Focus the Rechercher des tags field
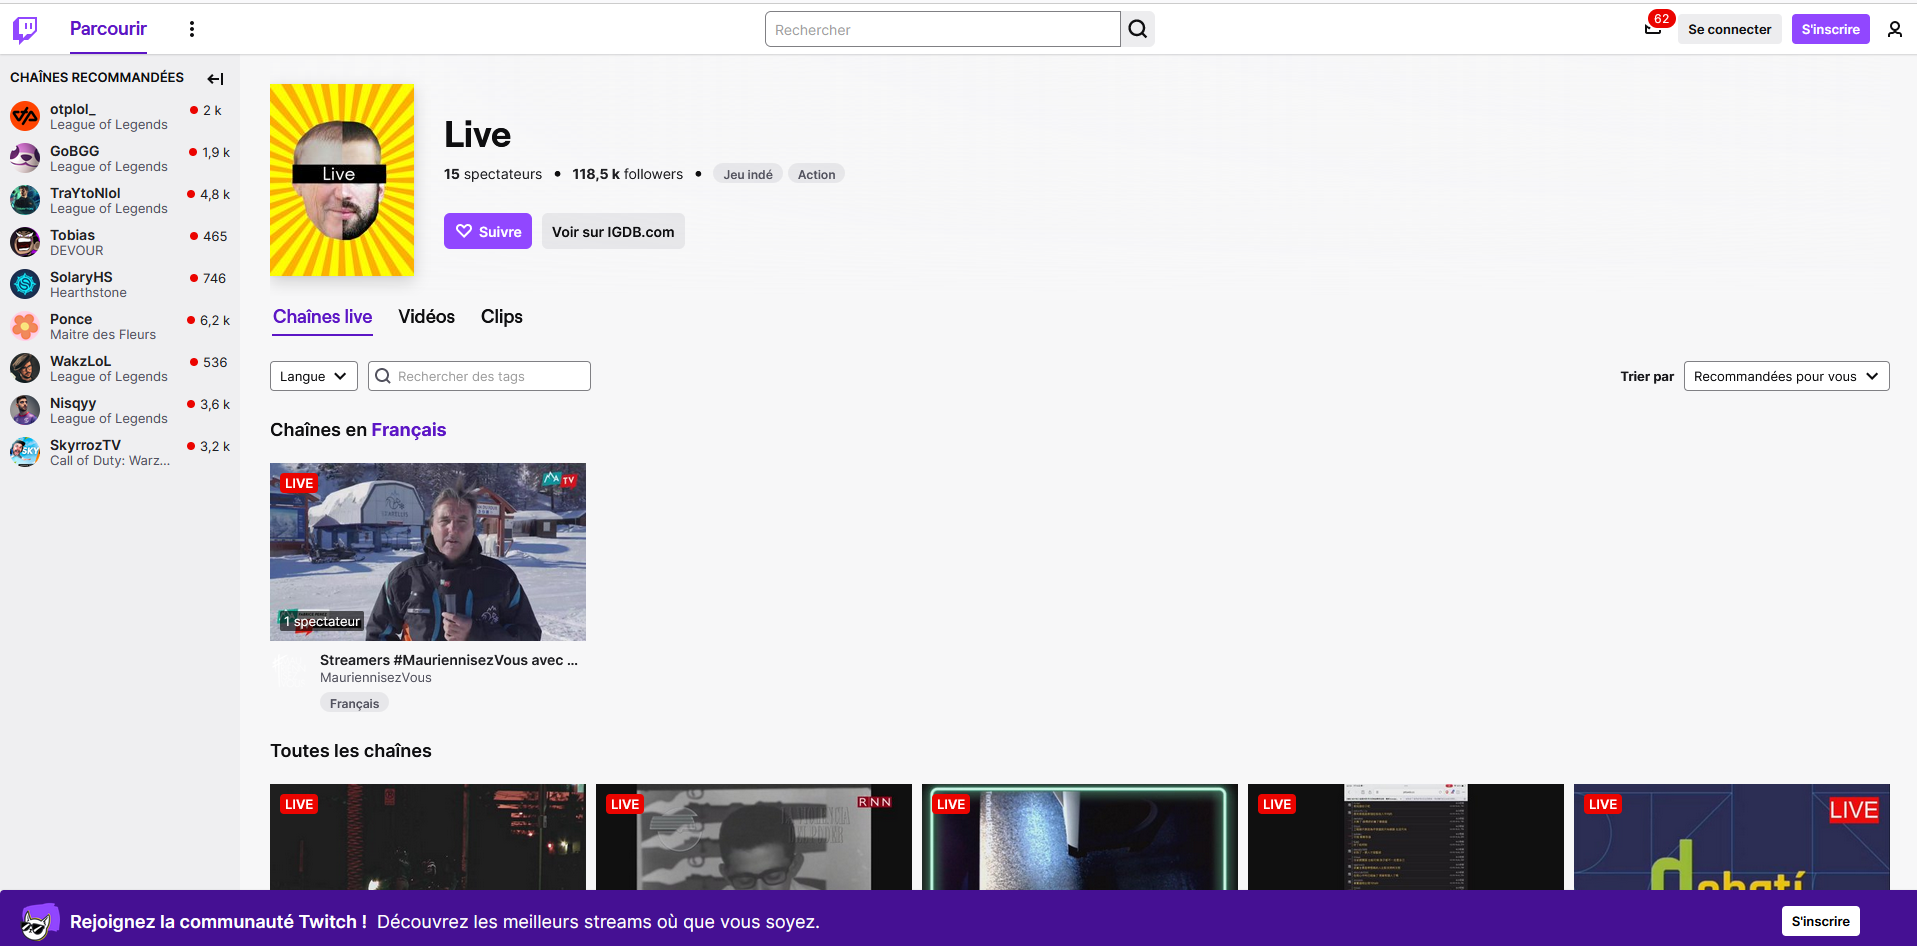Screen dimensions: 1917x946 pos(490,376)
